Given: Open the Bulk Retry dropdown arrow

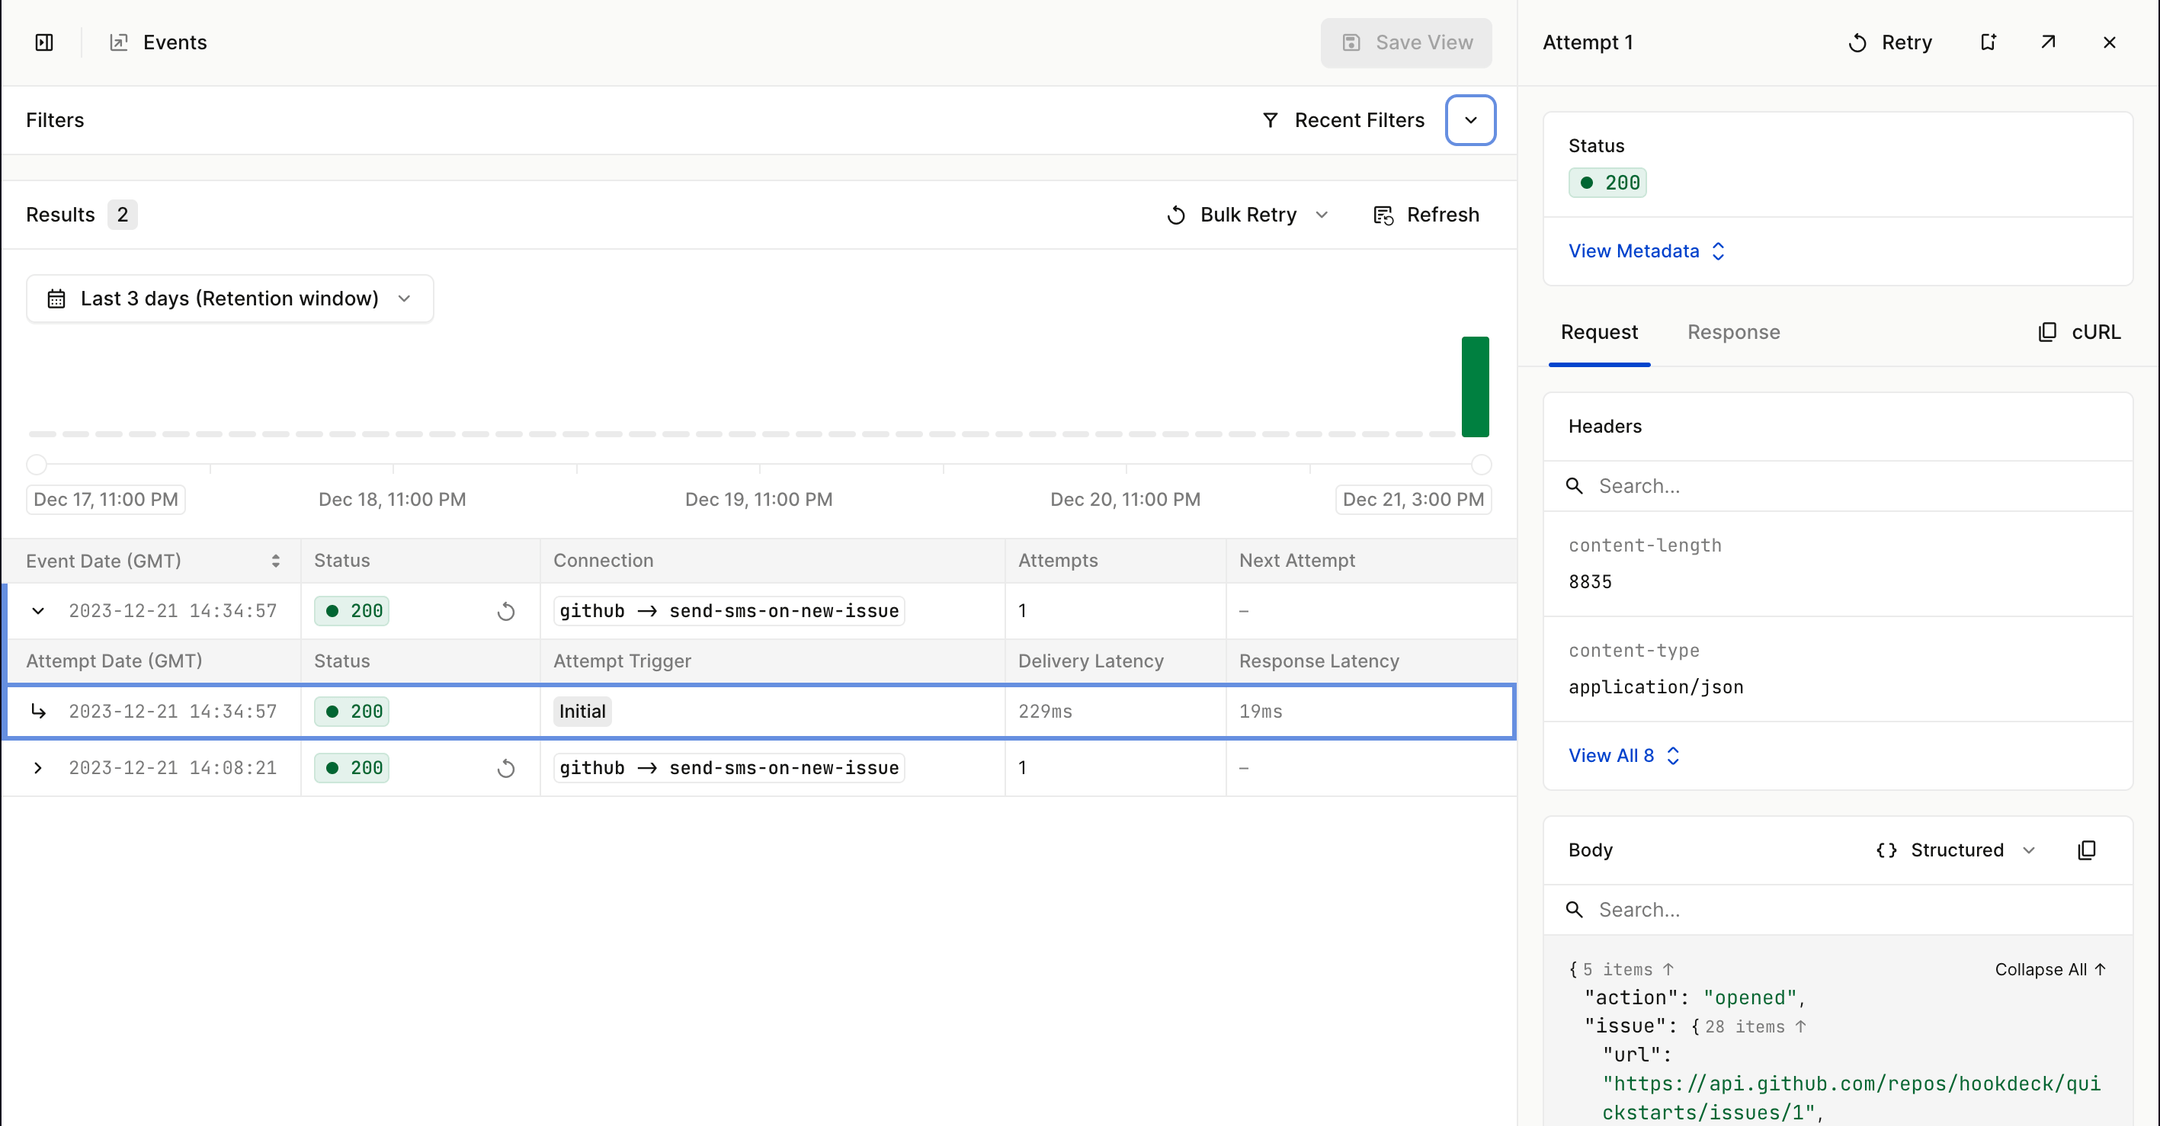Looking at the screenshot, I should (1322, 214).
